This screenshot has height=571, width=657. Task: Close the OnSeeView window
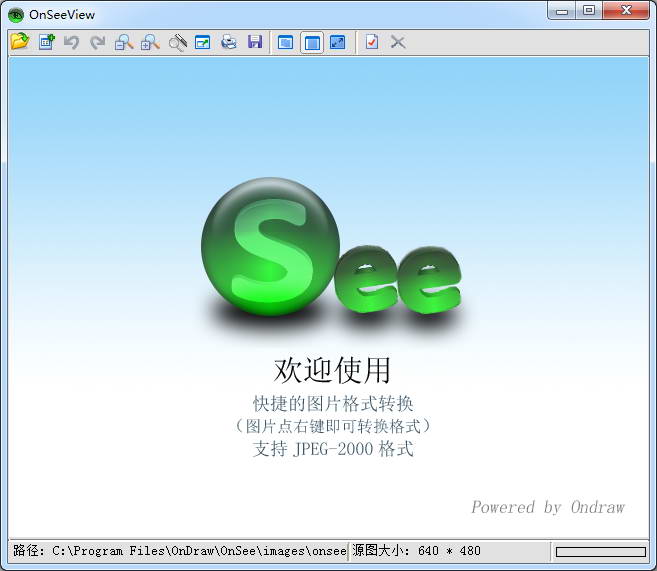[626, 10]
